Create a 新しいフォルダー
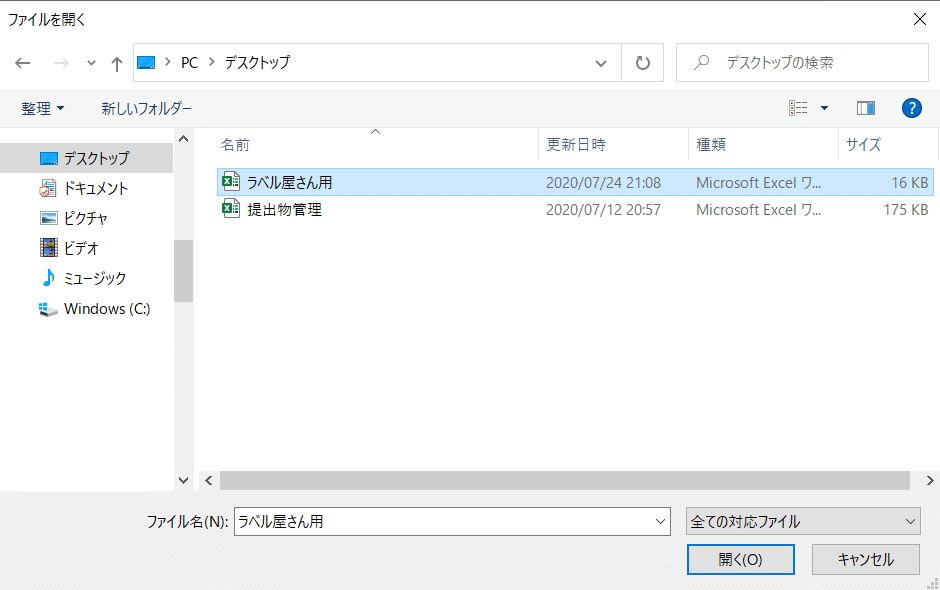This screenshot has width=940, height=590. click(x=146, y=109)
